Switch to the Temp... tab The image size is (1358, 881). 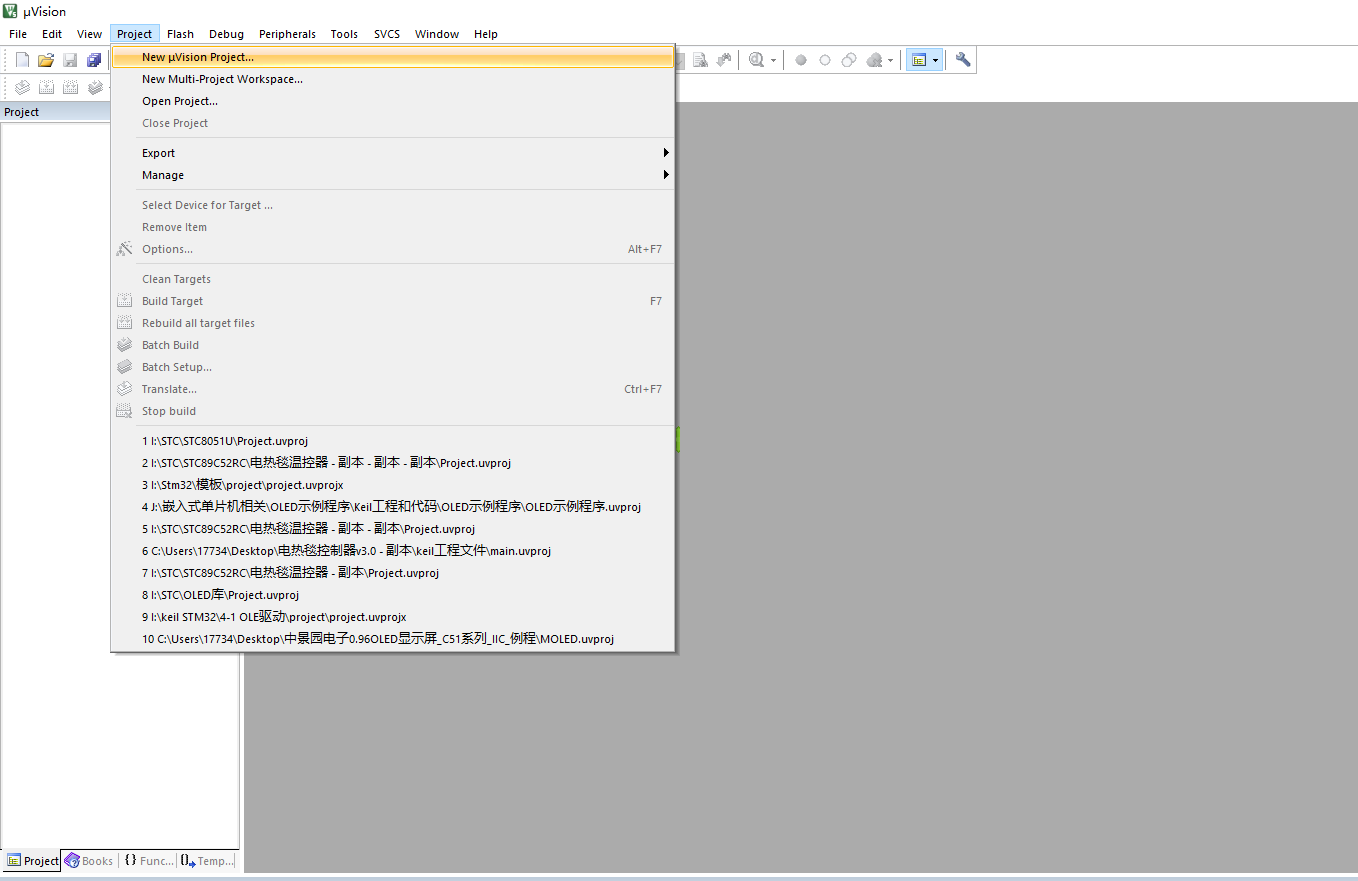(208, 861)
